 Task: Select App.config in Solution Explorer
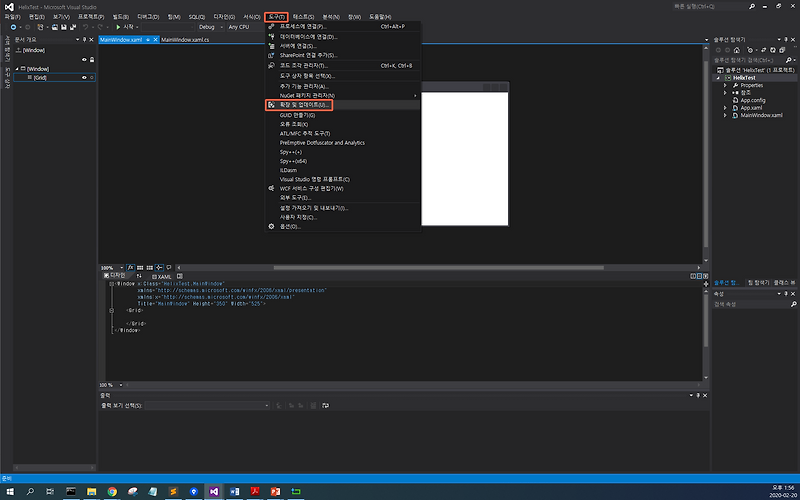tap(753, 101)
